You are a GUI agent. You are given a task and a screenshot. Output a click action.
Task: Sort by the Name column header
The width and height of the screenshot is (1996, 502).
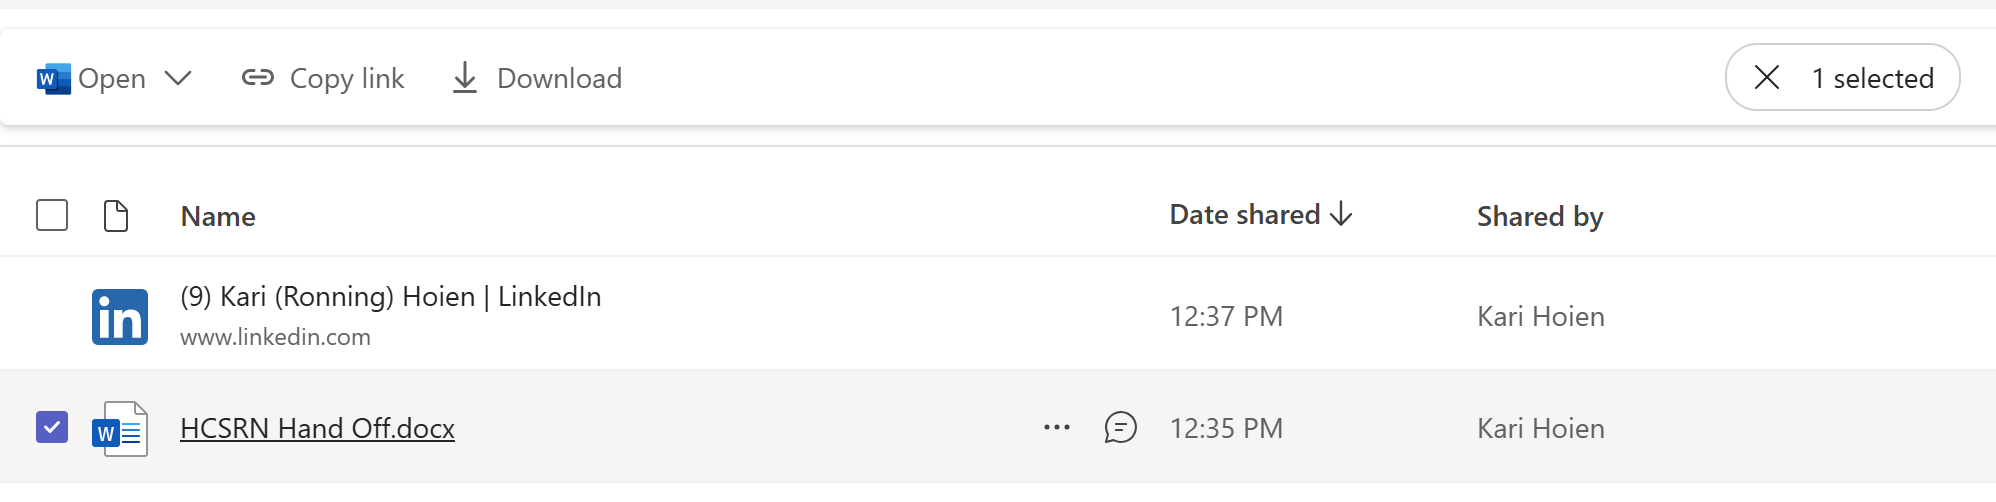218,216
